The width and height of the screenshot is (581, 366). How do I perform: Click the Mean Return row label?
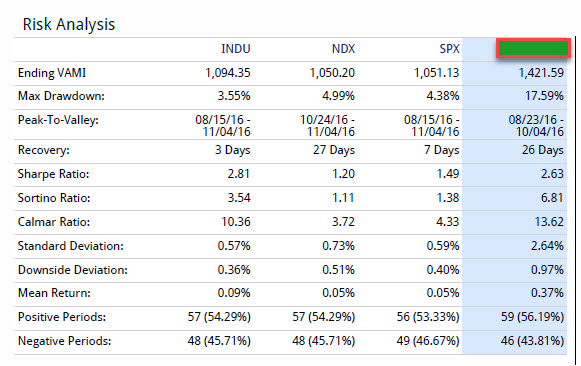pyautogui.click(x=54, y=293)
